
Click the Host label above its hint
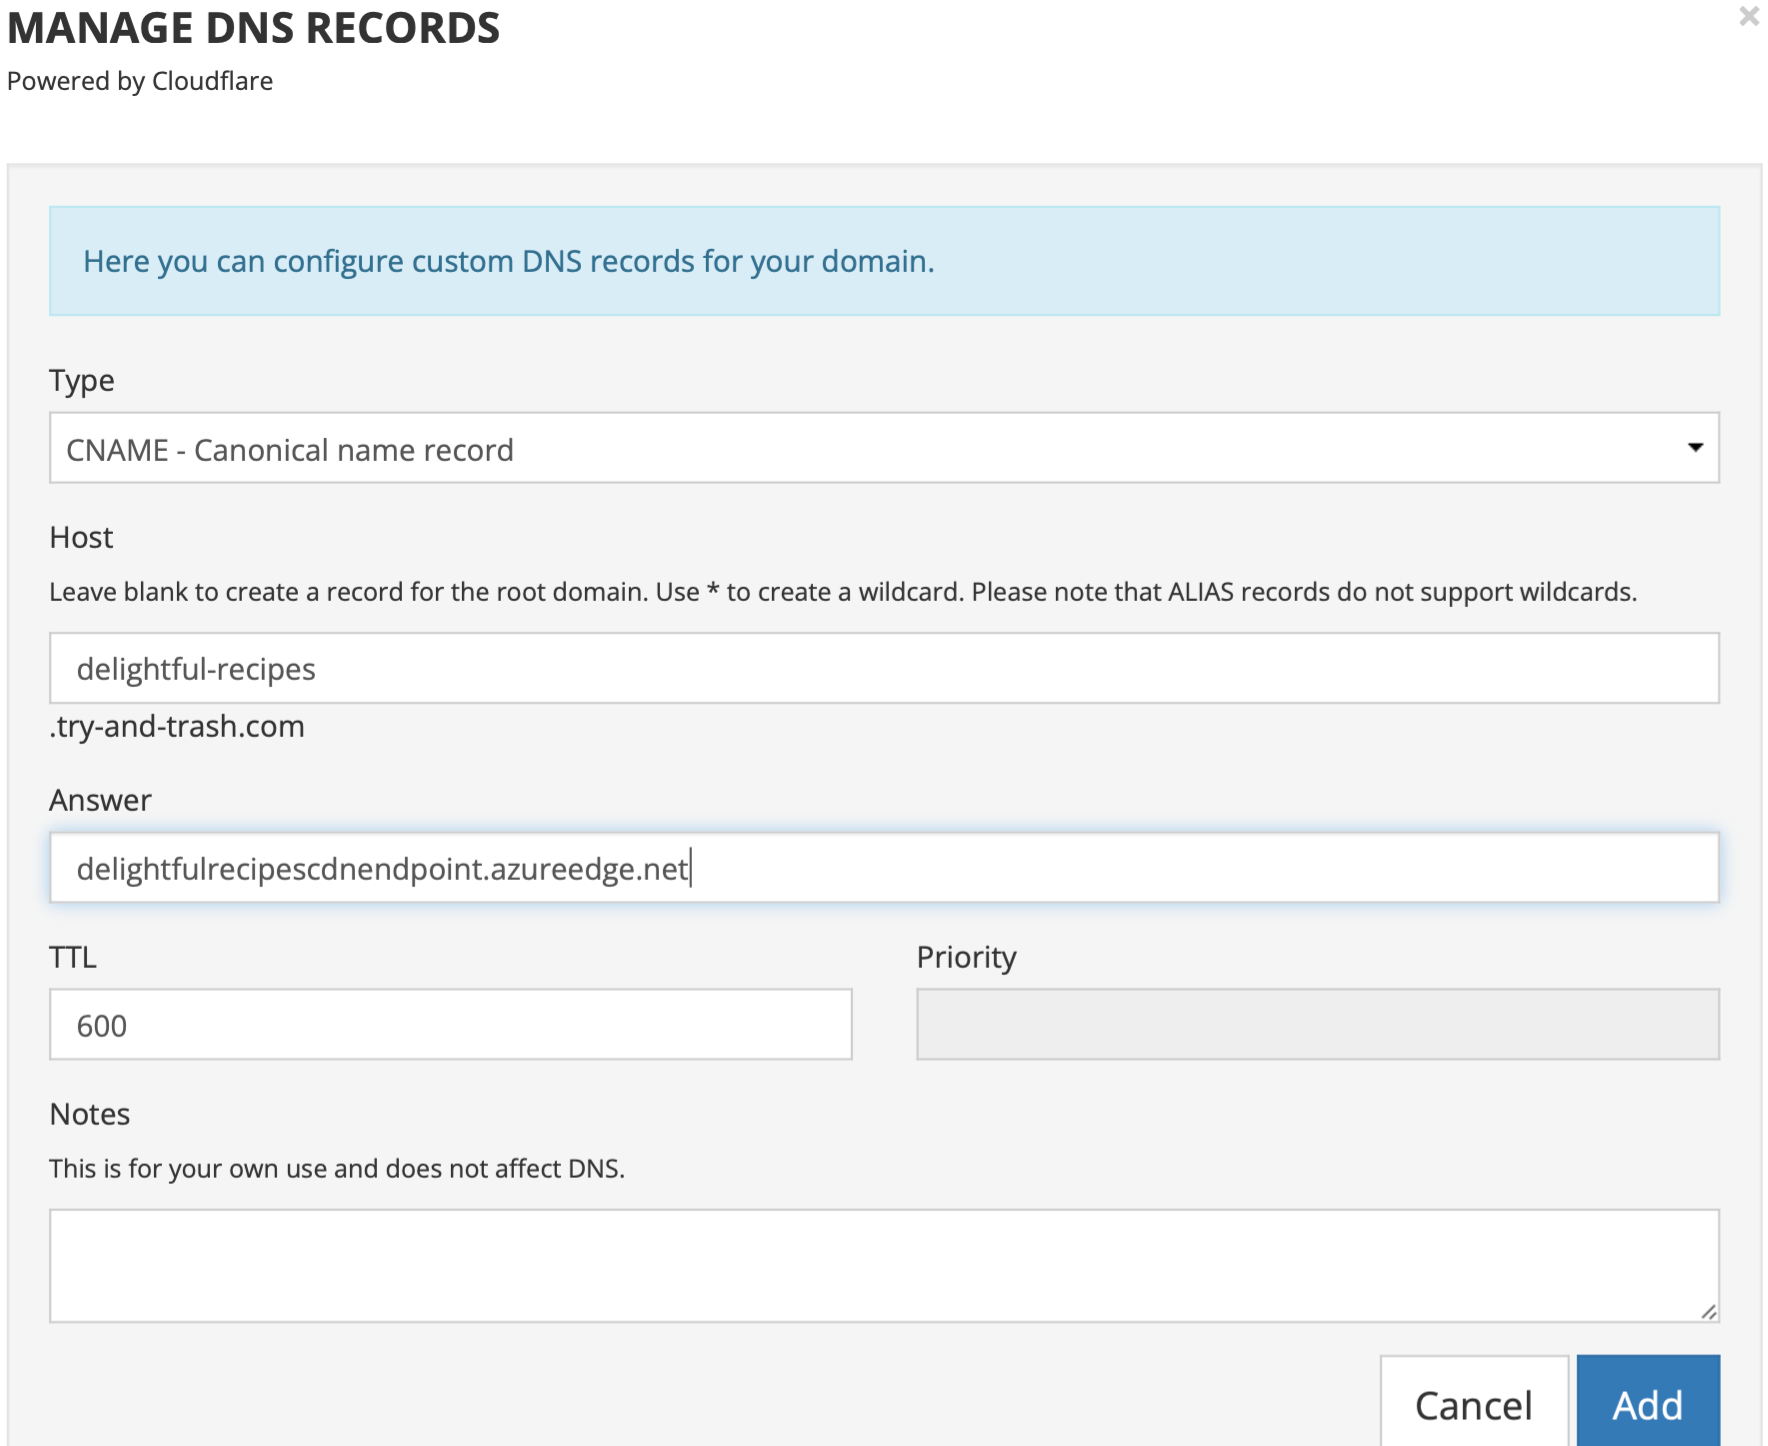pos(81,537)
